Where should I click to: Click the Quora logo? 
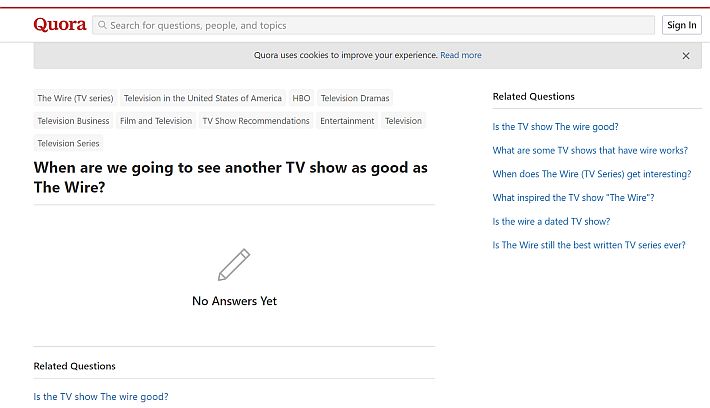(60, 24)
